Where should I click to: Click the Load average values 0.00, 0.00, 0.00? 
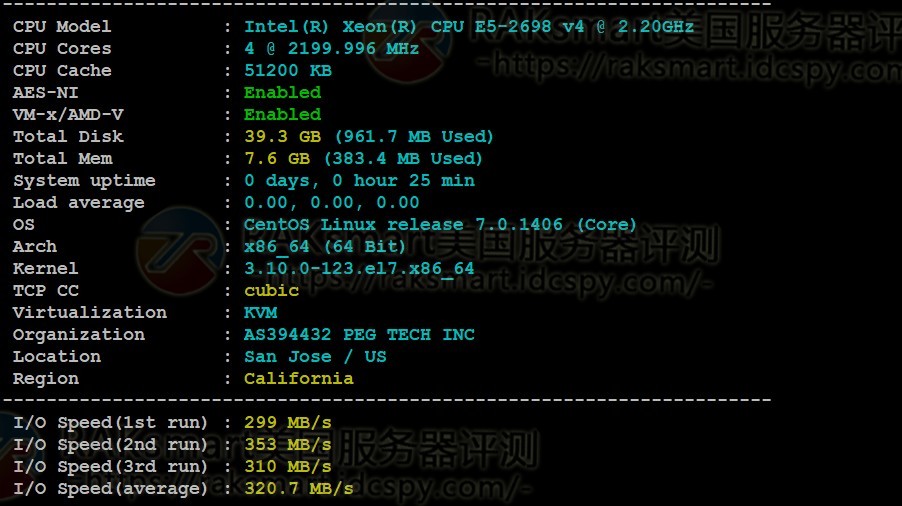[x=332, y=202]
